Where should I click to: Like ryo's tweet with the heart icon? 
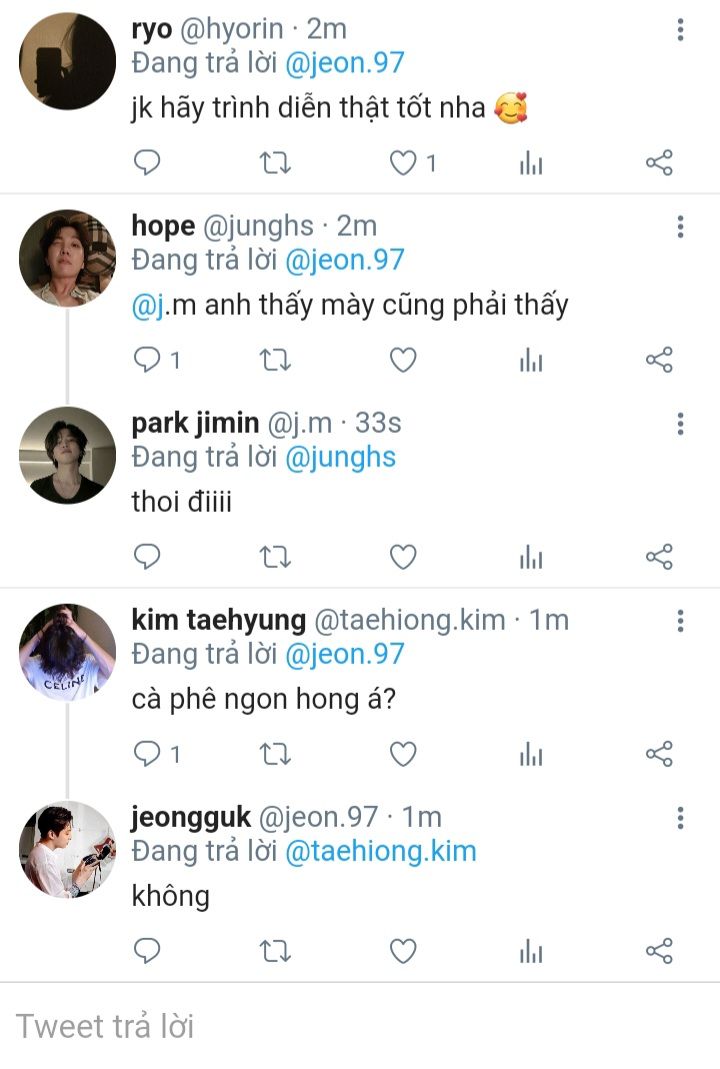402,163
